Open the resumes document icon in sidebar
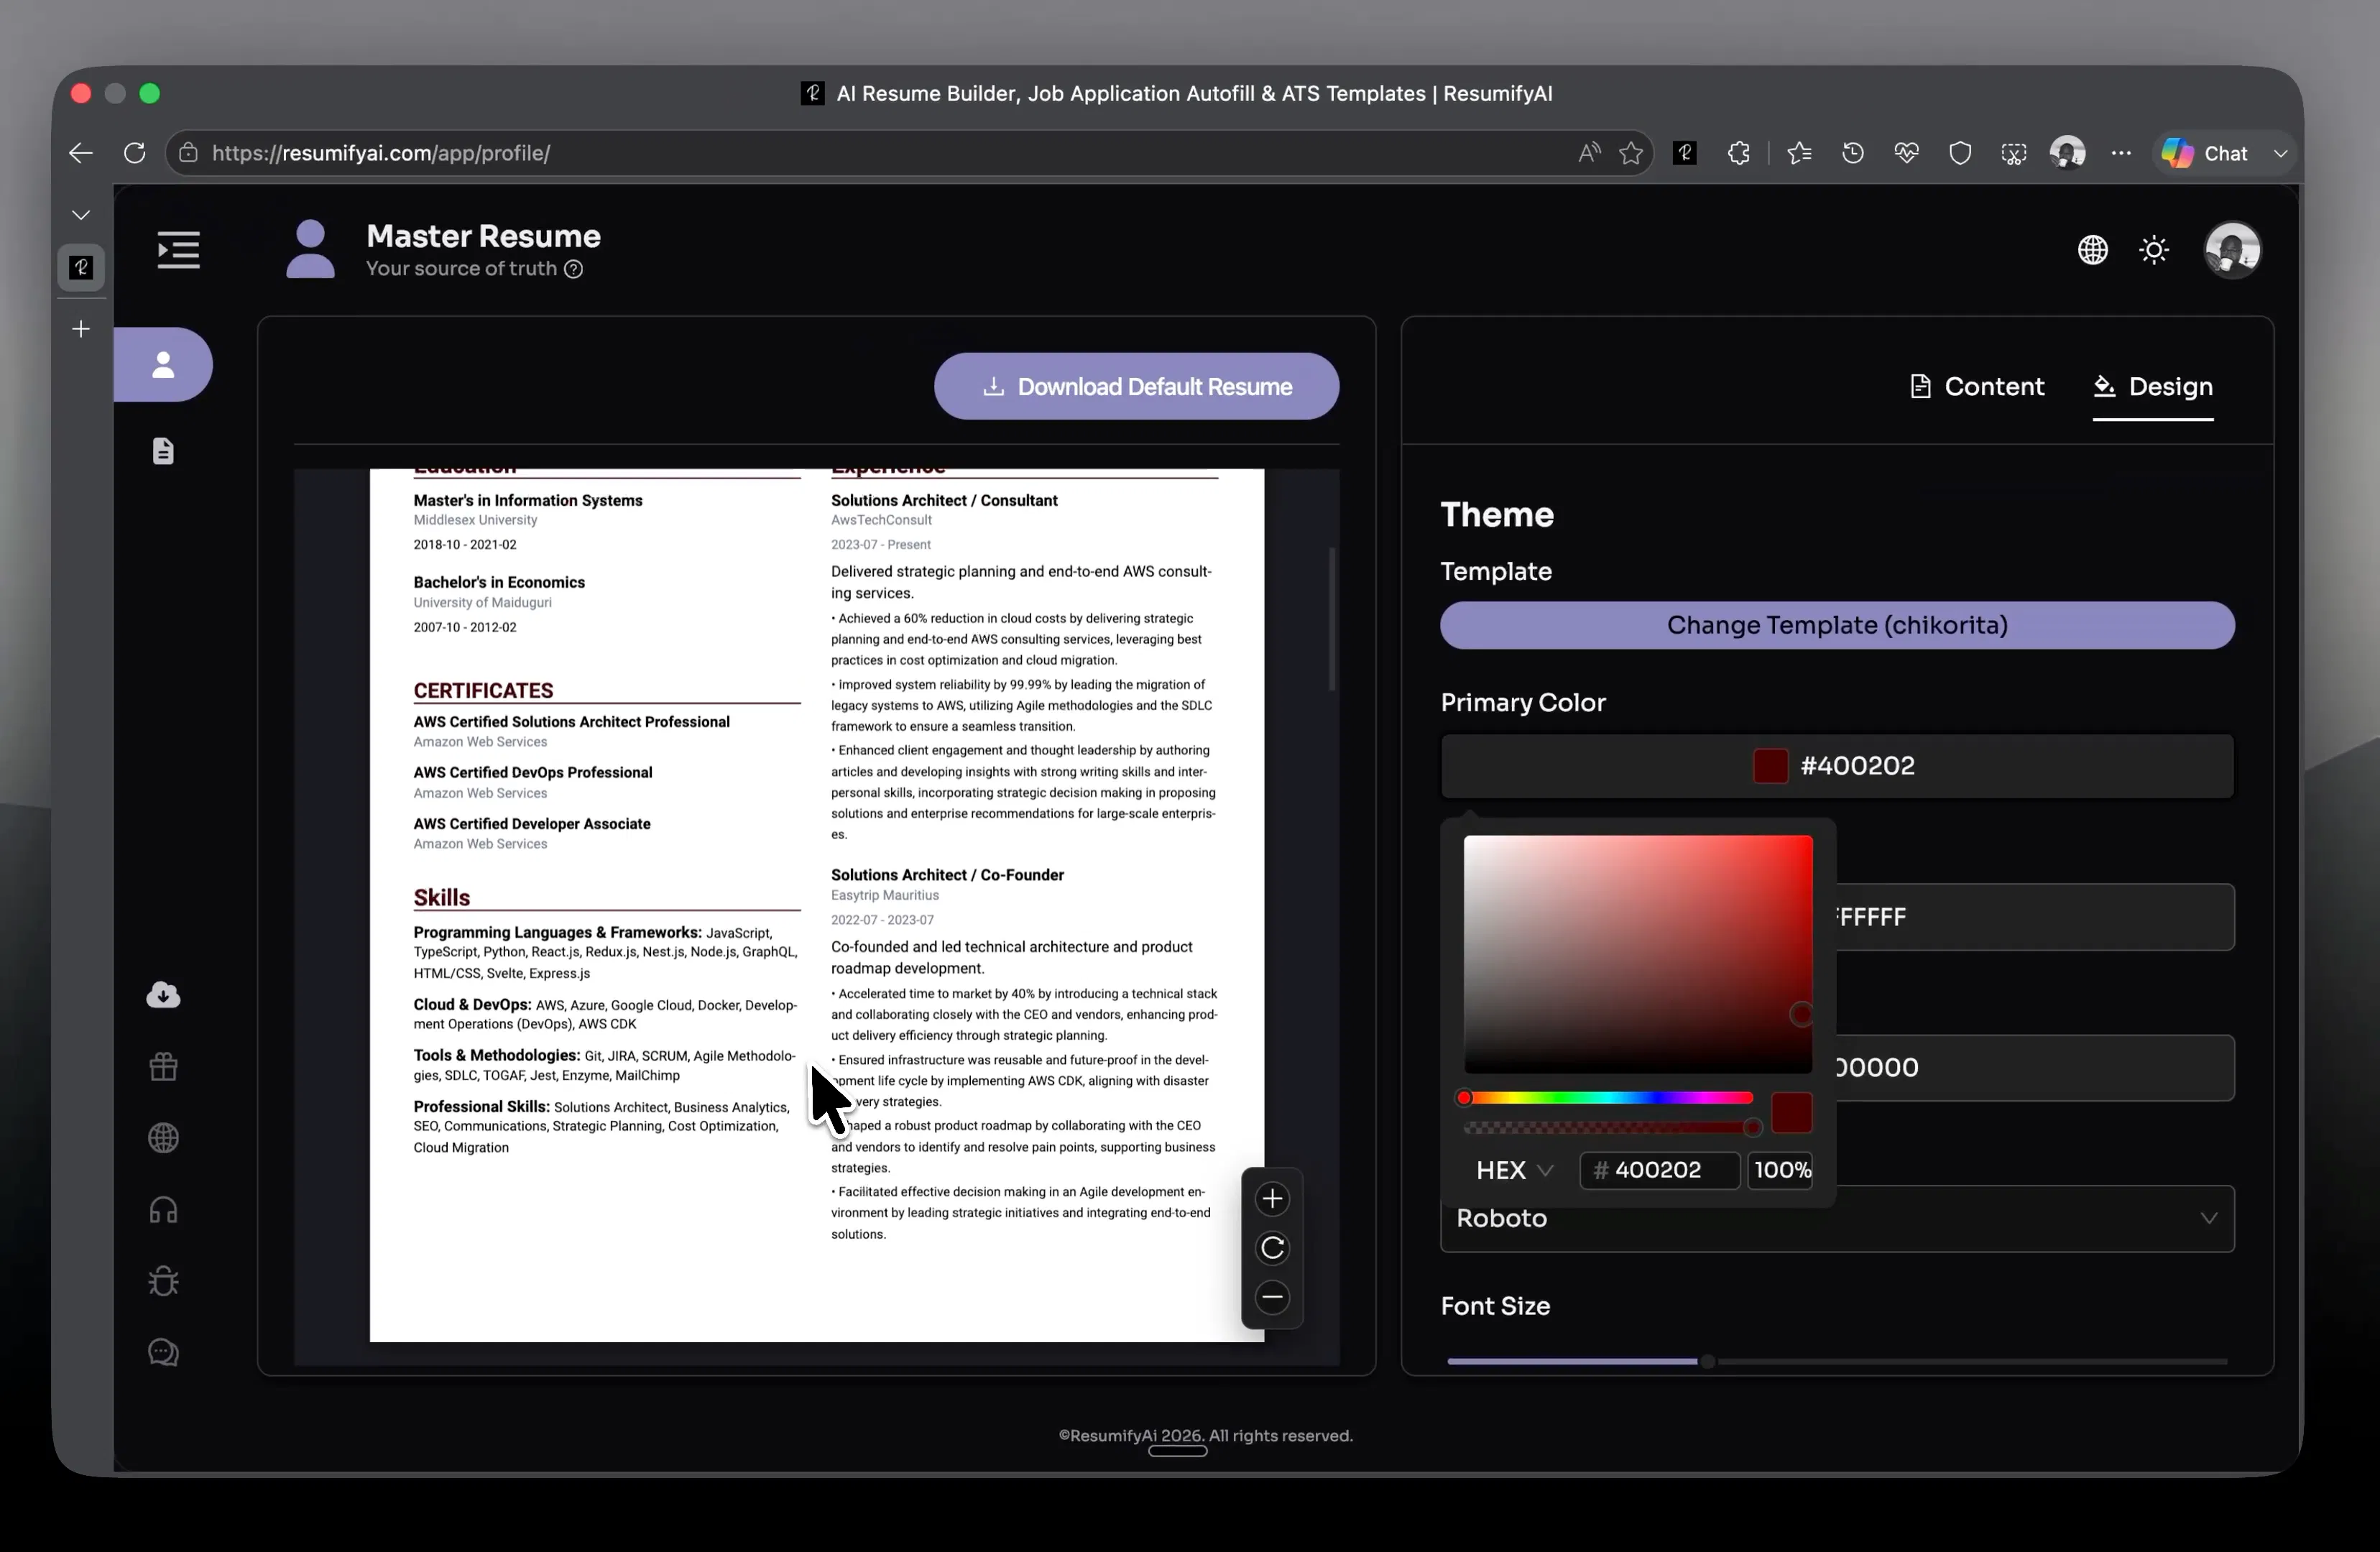Image resolution: width=2380 pixels, height=1552 pixels. pyautogui.click(x=163, y=451)
